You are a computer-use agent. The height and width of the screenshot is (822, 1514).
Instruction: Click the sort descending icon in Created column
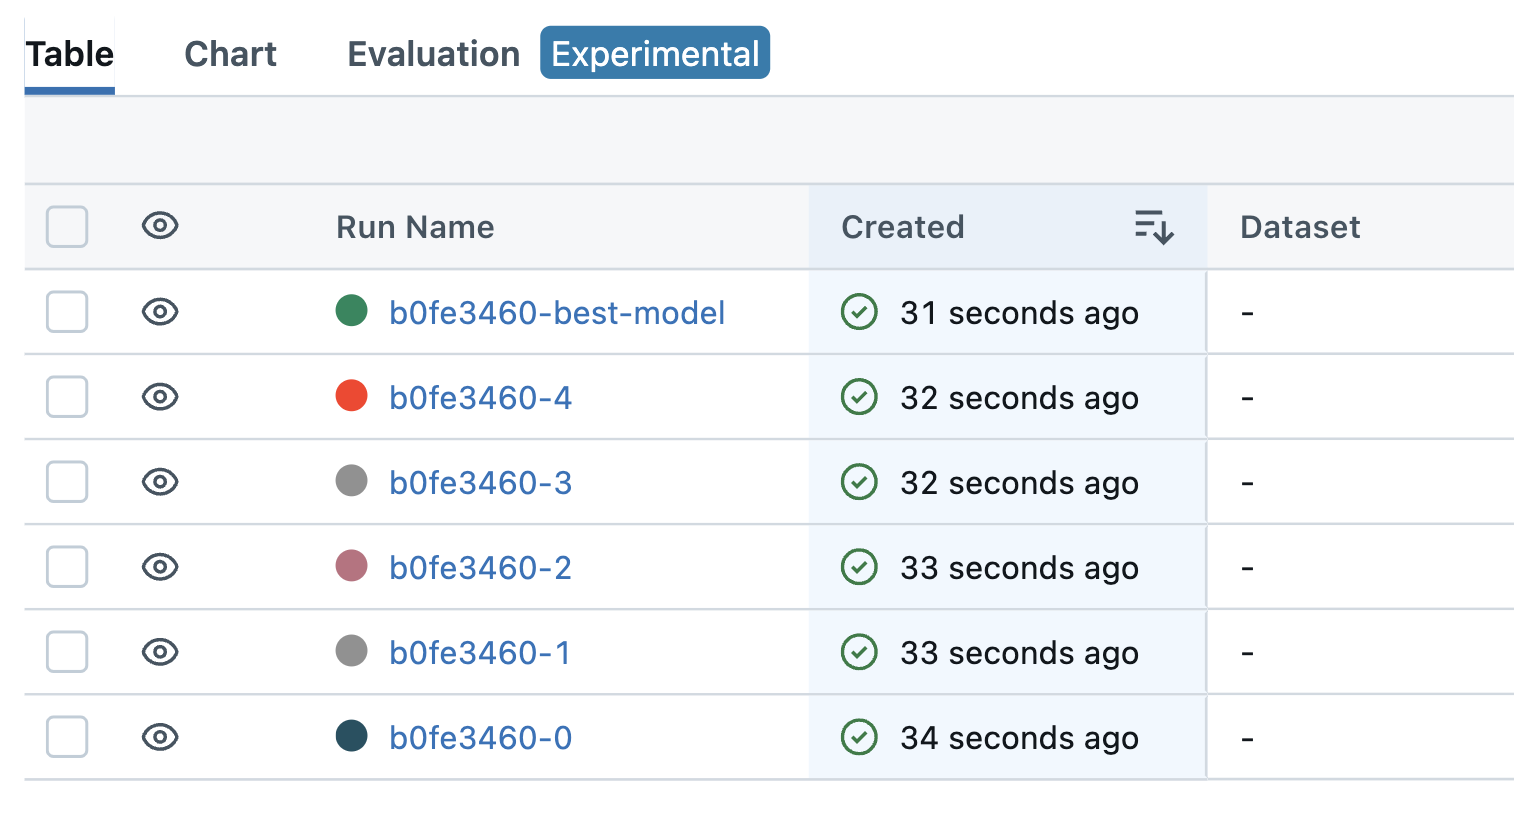pos(1154,227)
